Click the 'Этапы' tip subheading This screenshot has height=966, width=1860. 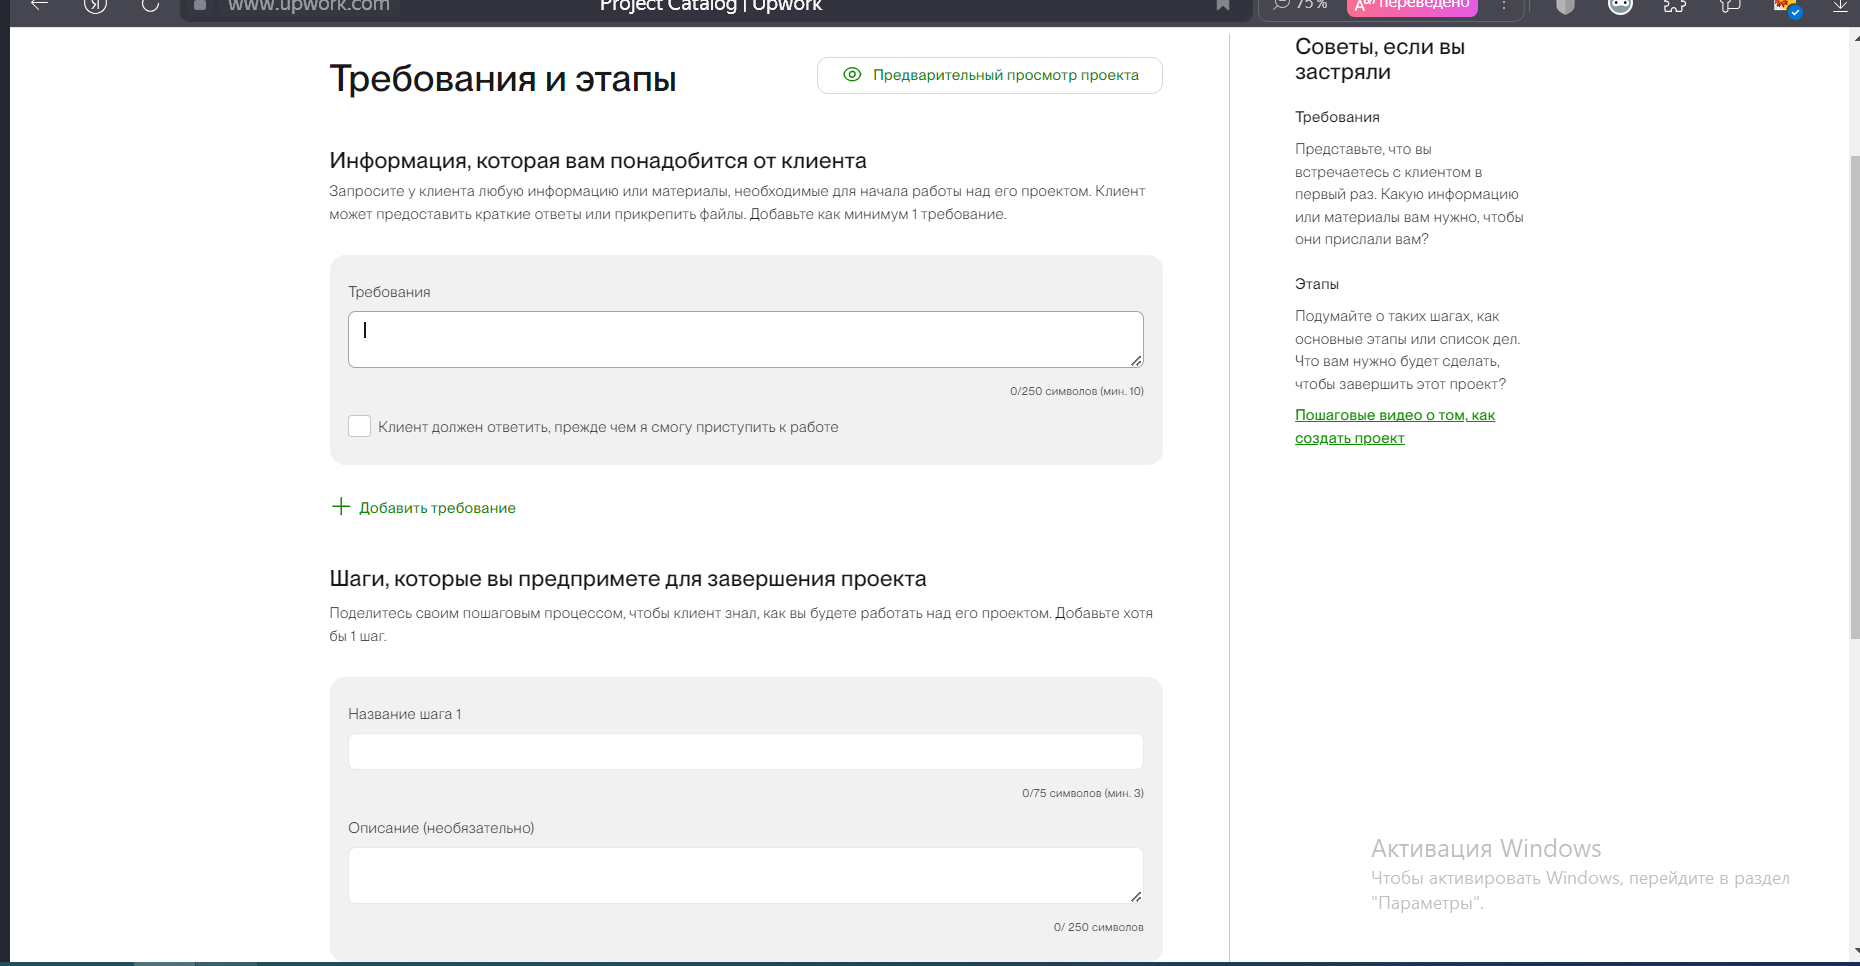(1317, 284)
